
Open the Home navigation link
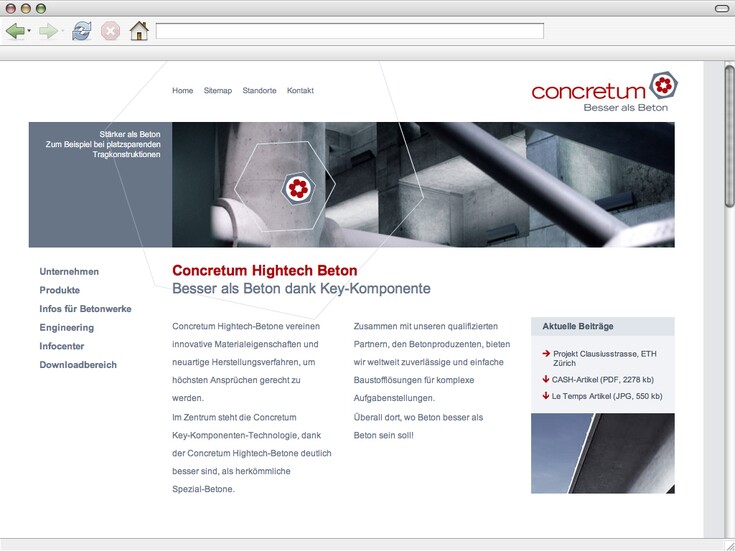pos(182,91)
